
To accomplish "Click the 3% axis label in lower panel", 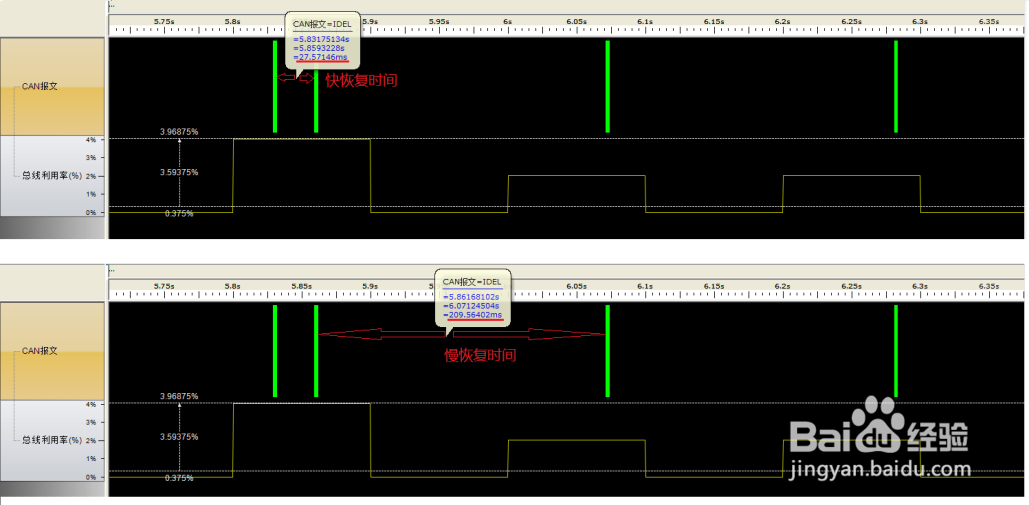I will coord(91,422).
